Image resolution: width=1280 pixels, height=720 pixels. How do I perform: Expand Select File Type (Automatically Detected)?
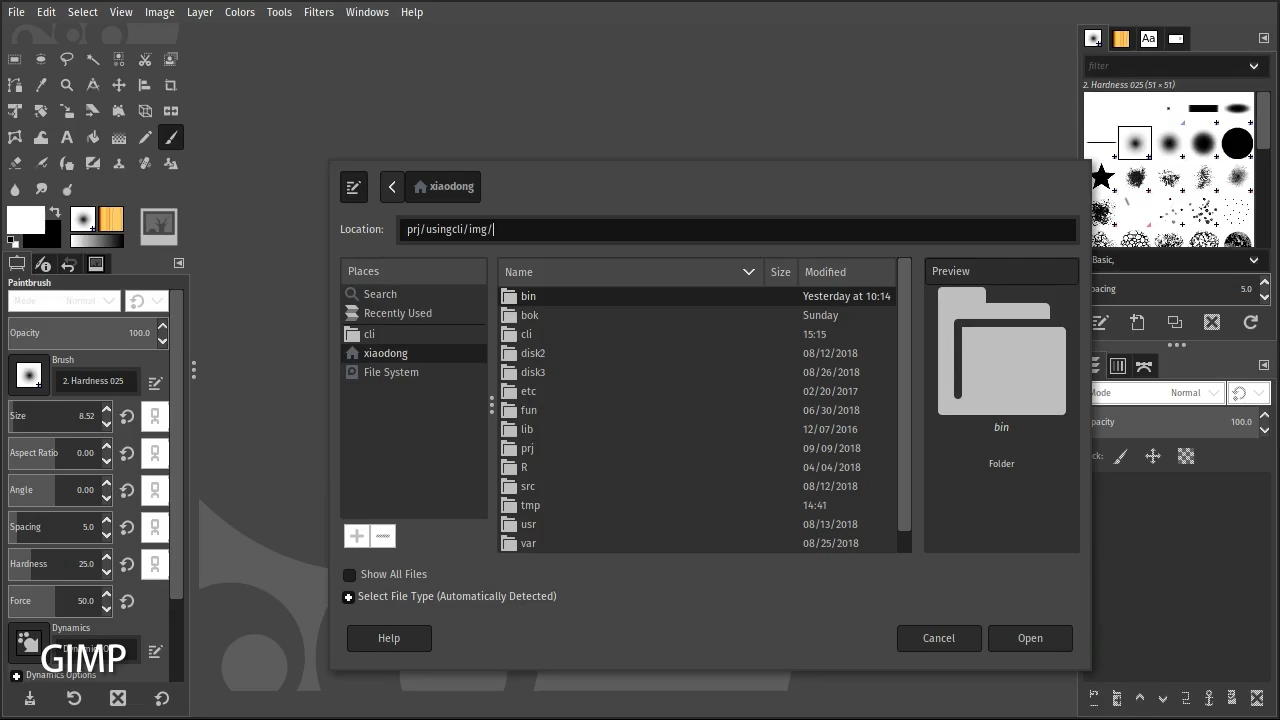[349, 597]
